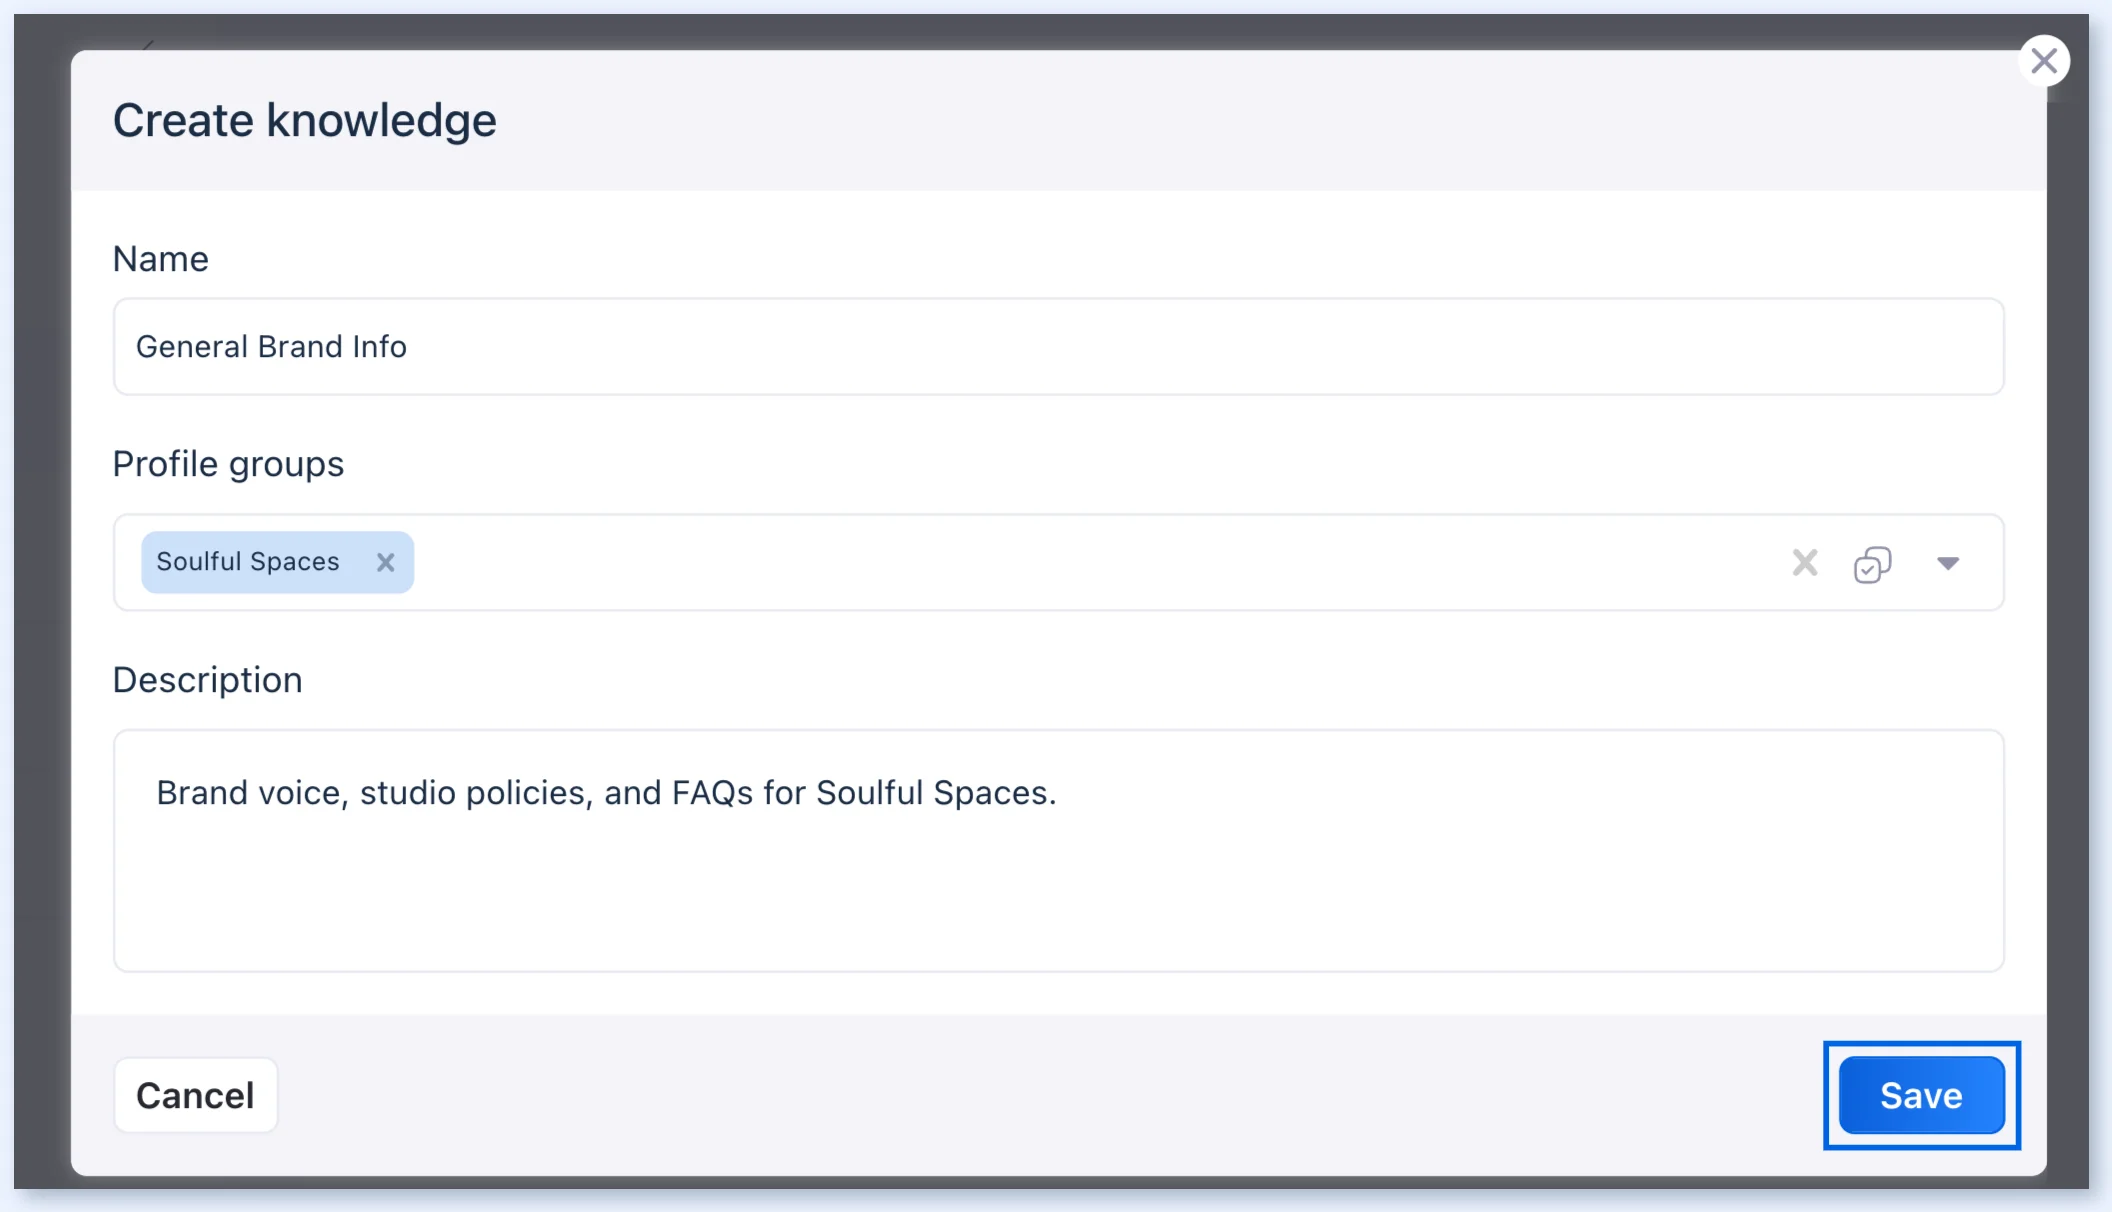Save the new knowledge entry
Screen dimensions: 2112x1212
pos(1921,1095)
